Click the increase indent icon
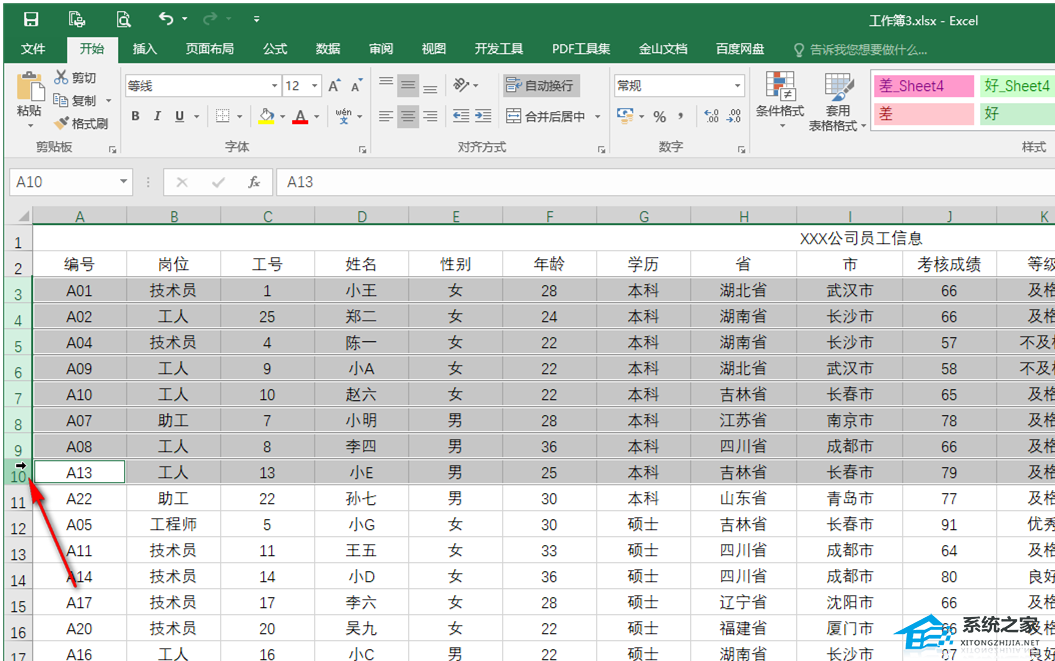 (x=485, y=117)
